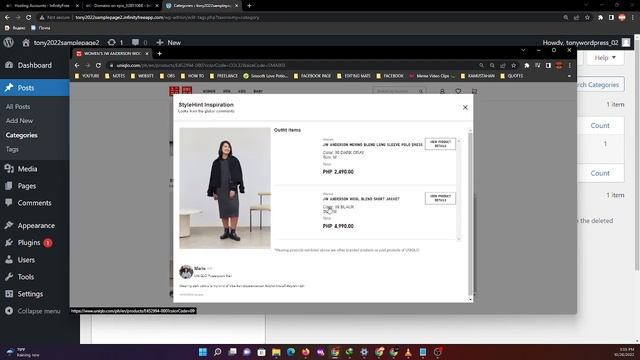Screen dimensions: 640x360
Task: Sort categories by the upper Count header
Action: (600, 126)
